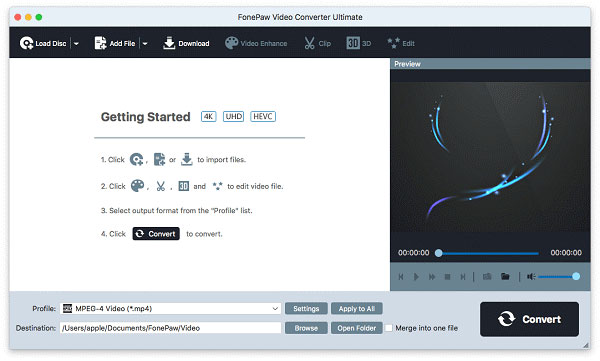Stop the preview playback
Viewport: 600px width, 361px height.
(447, 276)
